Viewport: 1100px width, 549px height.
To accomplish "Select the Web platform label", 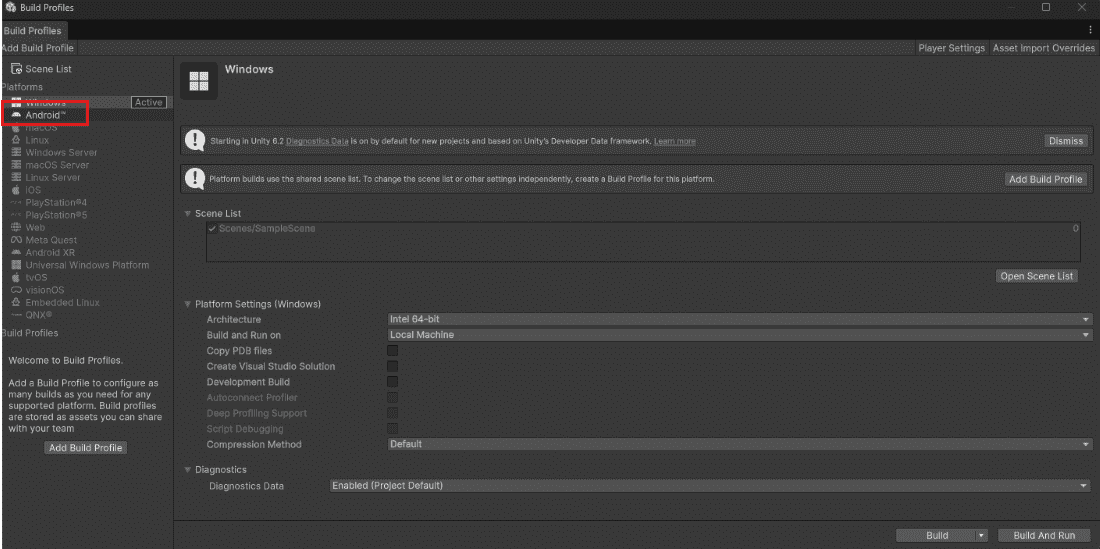I will click(x=36, y=227).
